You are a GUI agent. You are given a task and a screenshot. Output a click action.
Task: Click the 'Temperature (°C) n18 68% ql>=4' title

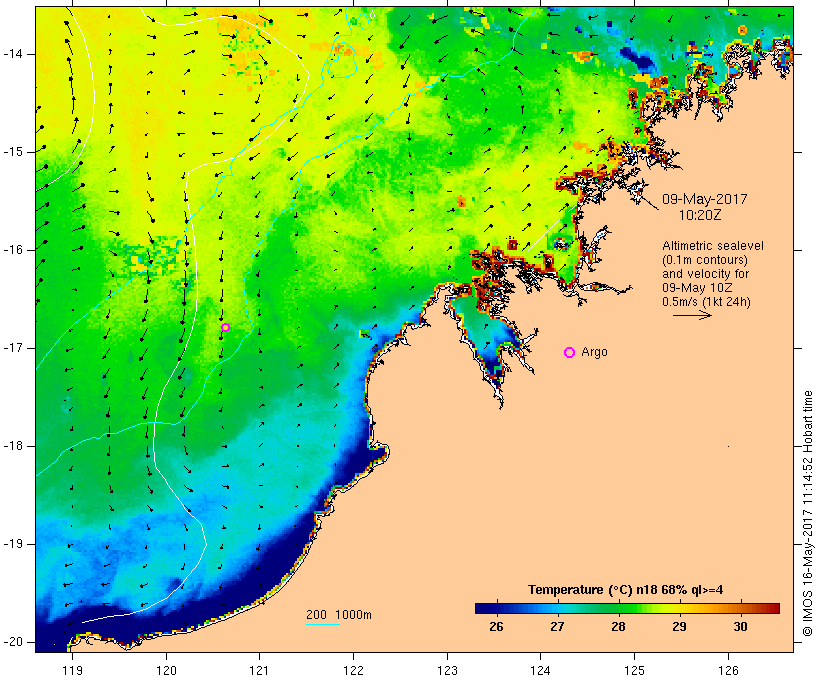click(x=625, y=590)
